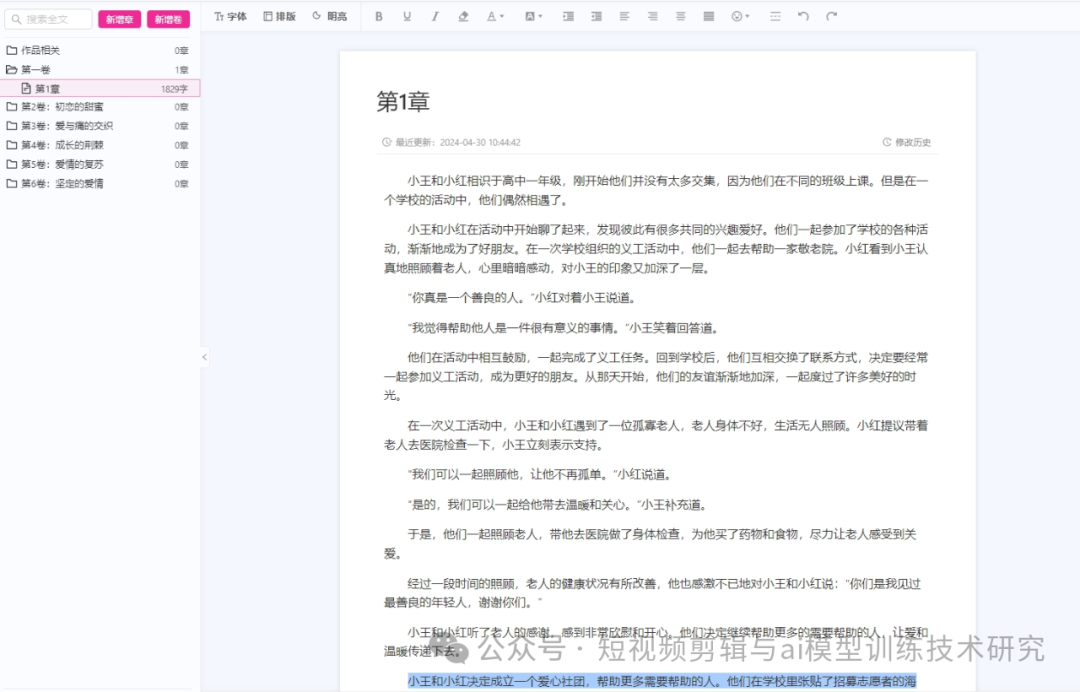Click the decrease indent icon
1080x692 pixels.
(596, 17)
